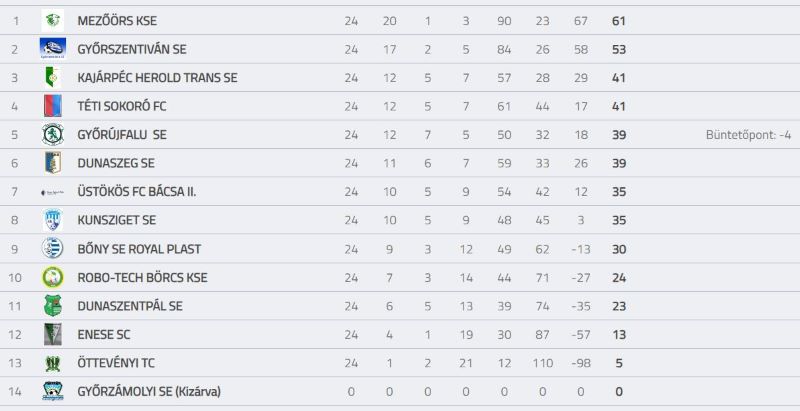Open the ÜSTÖKÖS FC BÁCSA II. team page
The image size is (800, 411).
click(137, 192)
